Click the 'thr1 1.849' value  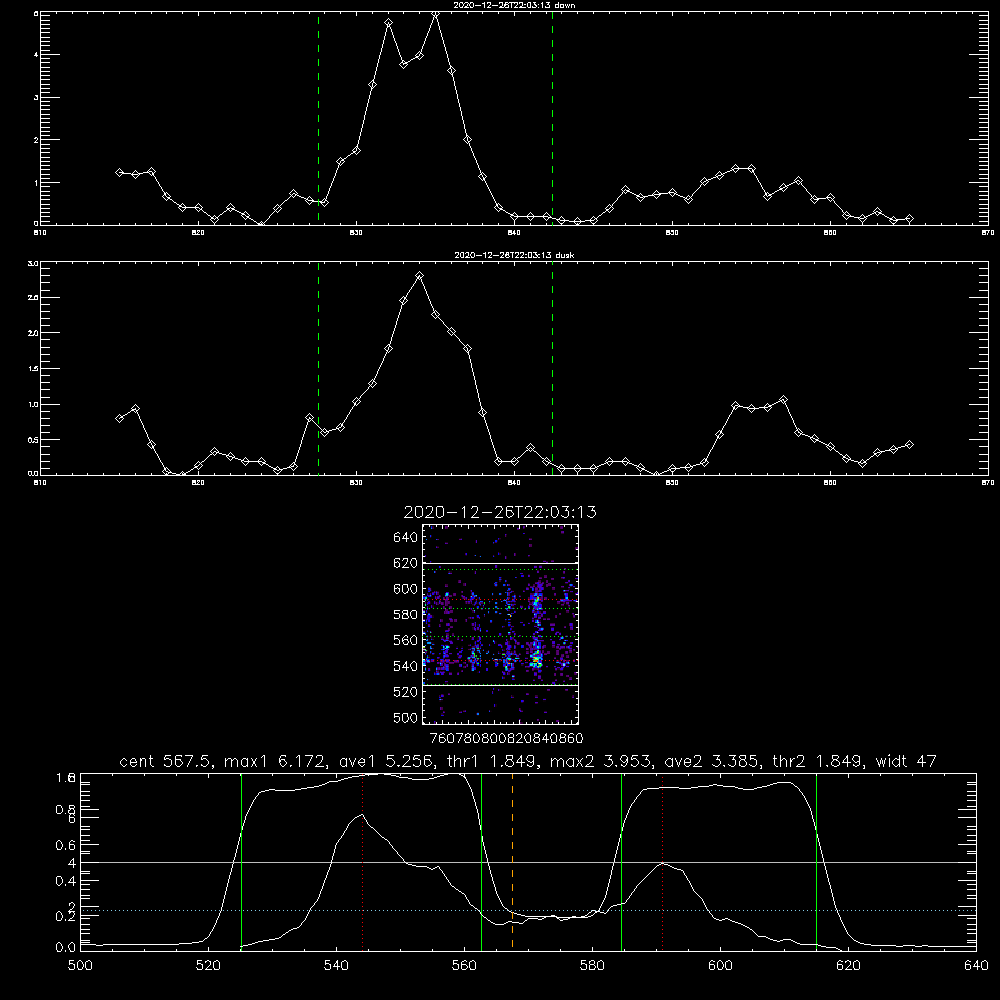(496, 761)
